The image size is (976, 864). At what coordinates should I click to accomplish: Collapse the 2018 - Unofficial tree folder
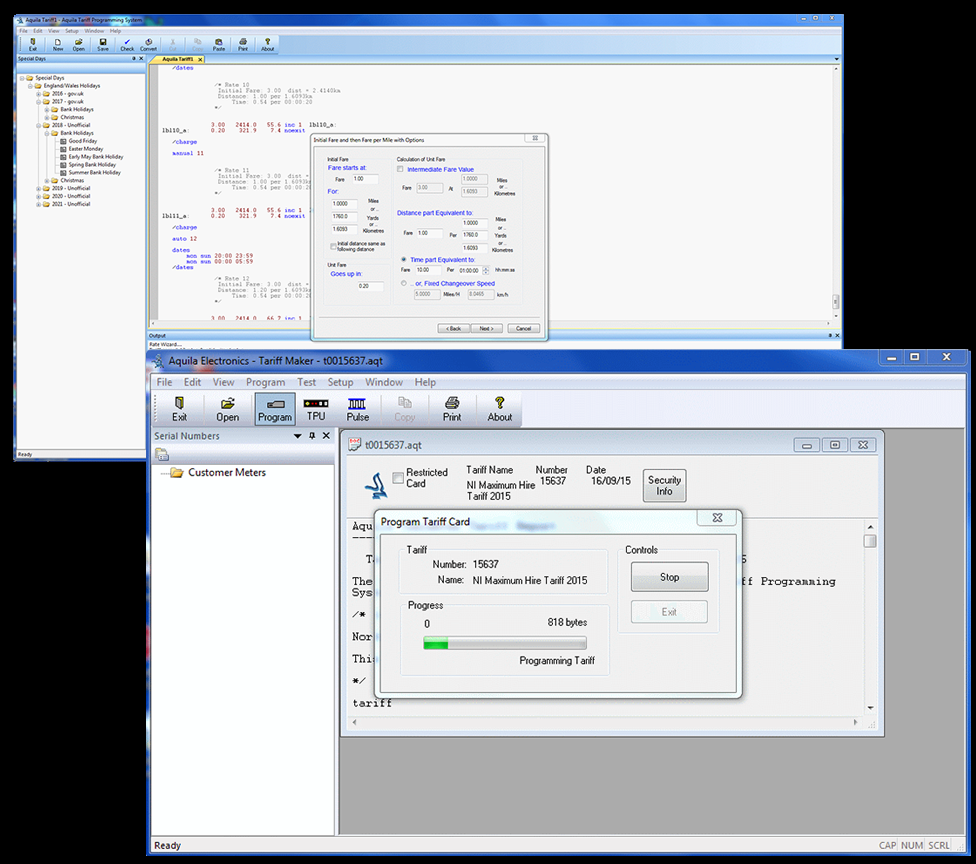[38, 125]
